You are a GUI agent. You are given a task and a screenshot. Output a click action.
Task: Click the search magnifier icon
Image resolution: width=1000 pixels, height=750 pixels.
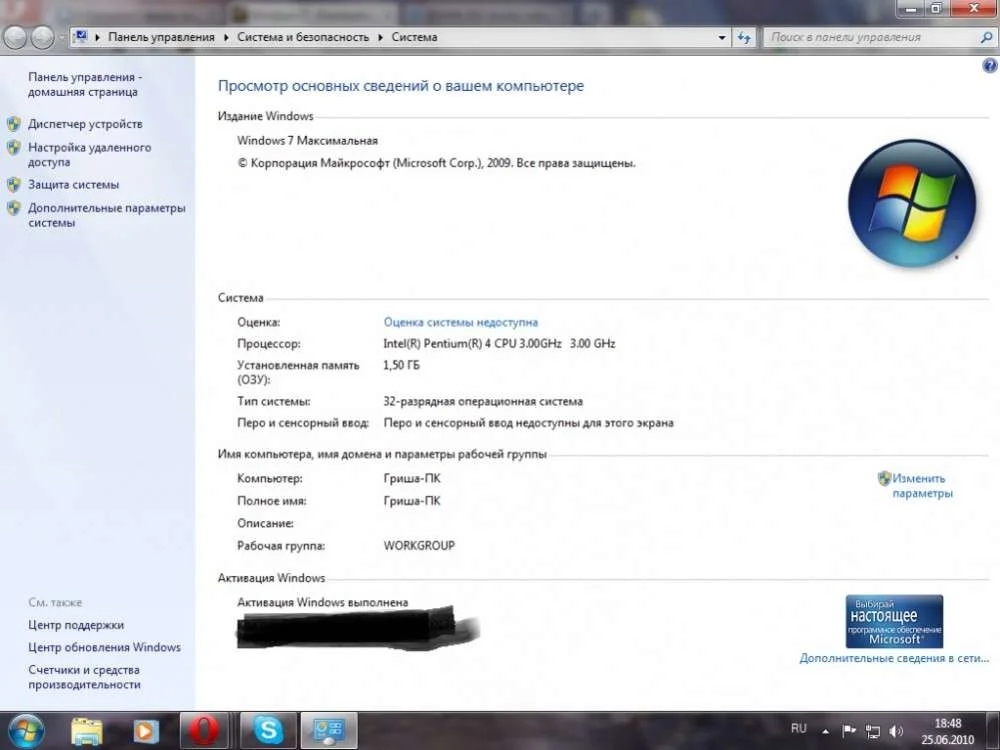[985, 37]
